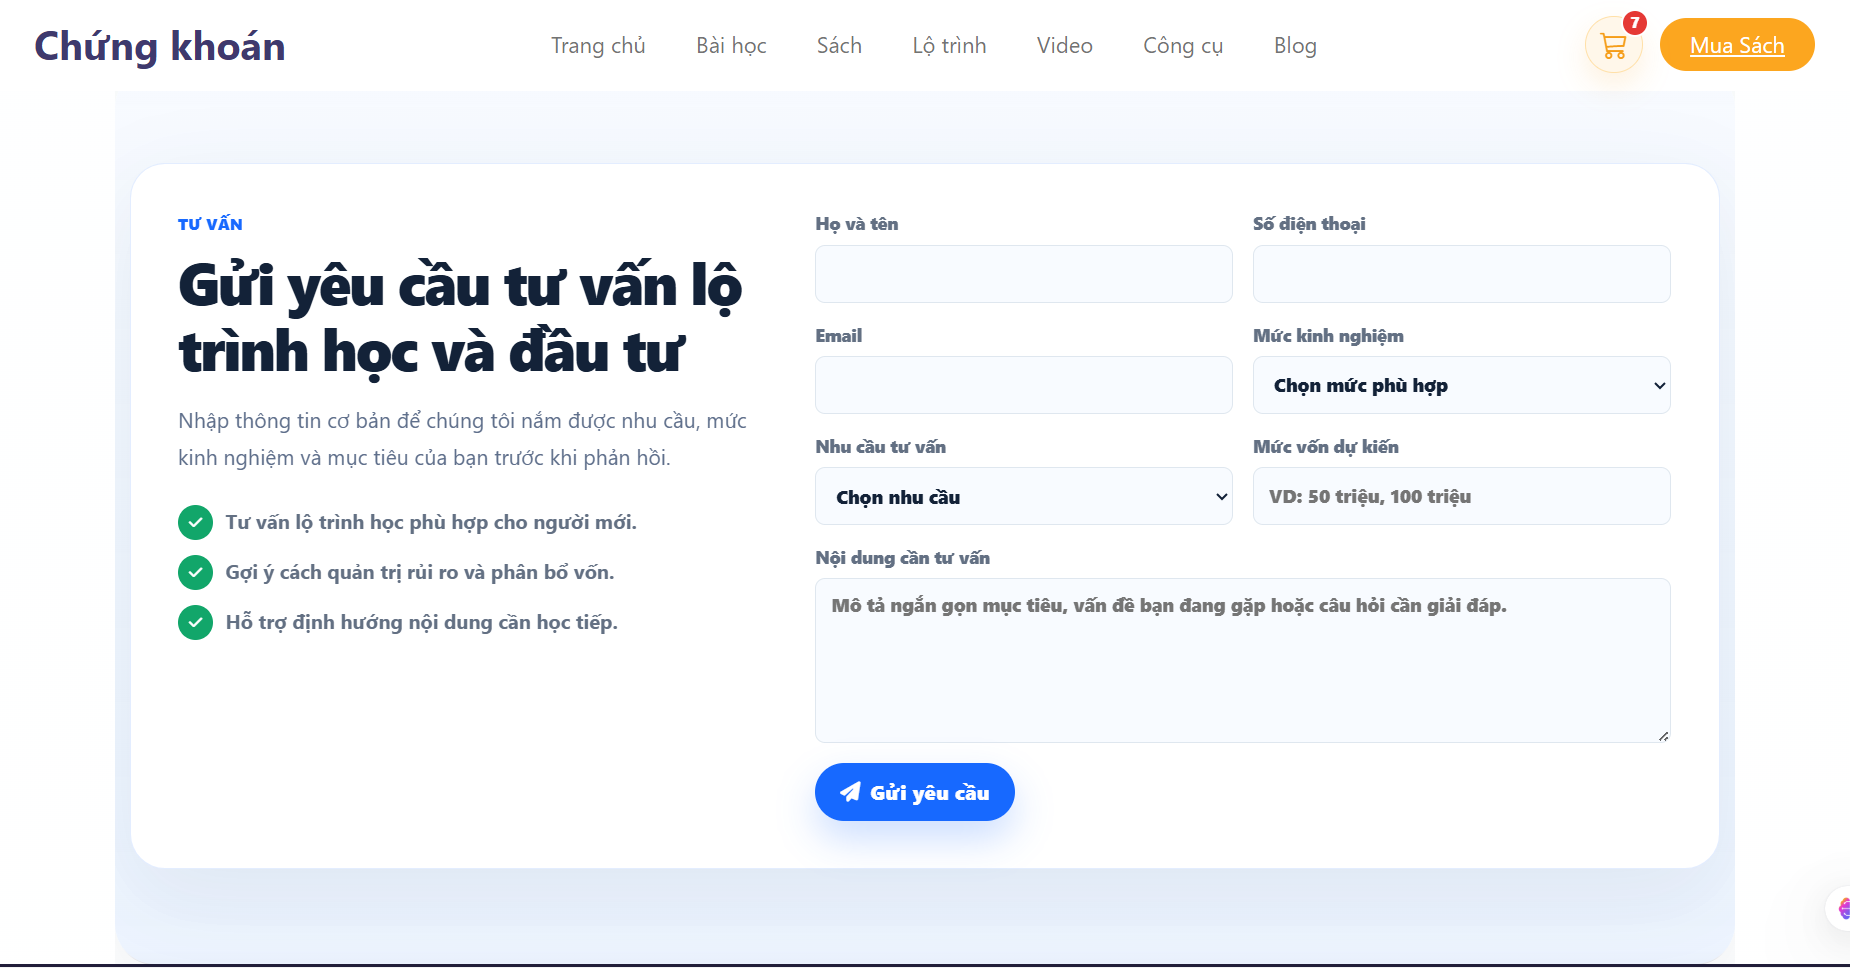Click heading 'Gửi yêu cầu tư vấn lộ trình học và đầu tư'
The width and height of the screenshot is (1850, 968).
(460, 318)
